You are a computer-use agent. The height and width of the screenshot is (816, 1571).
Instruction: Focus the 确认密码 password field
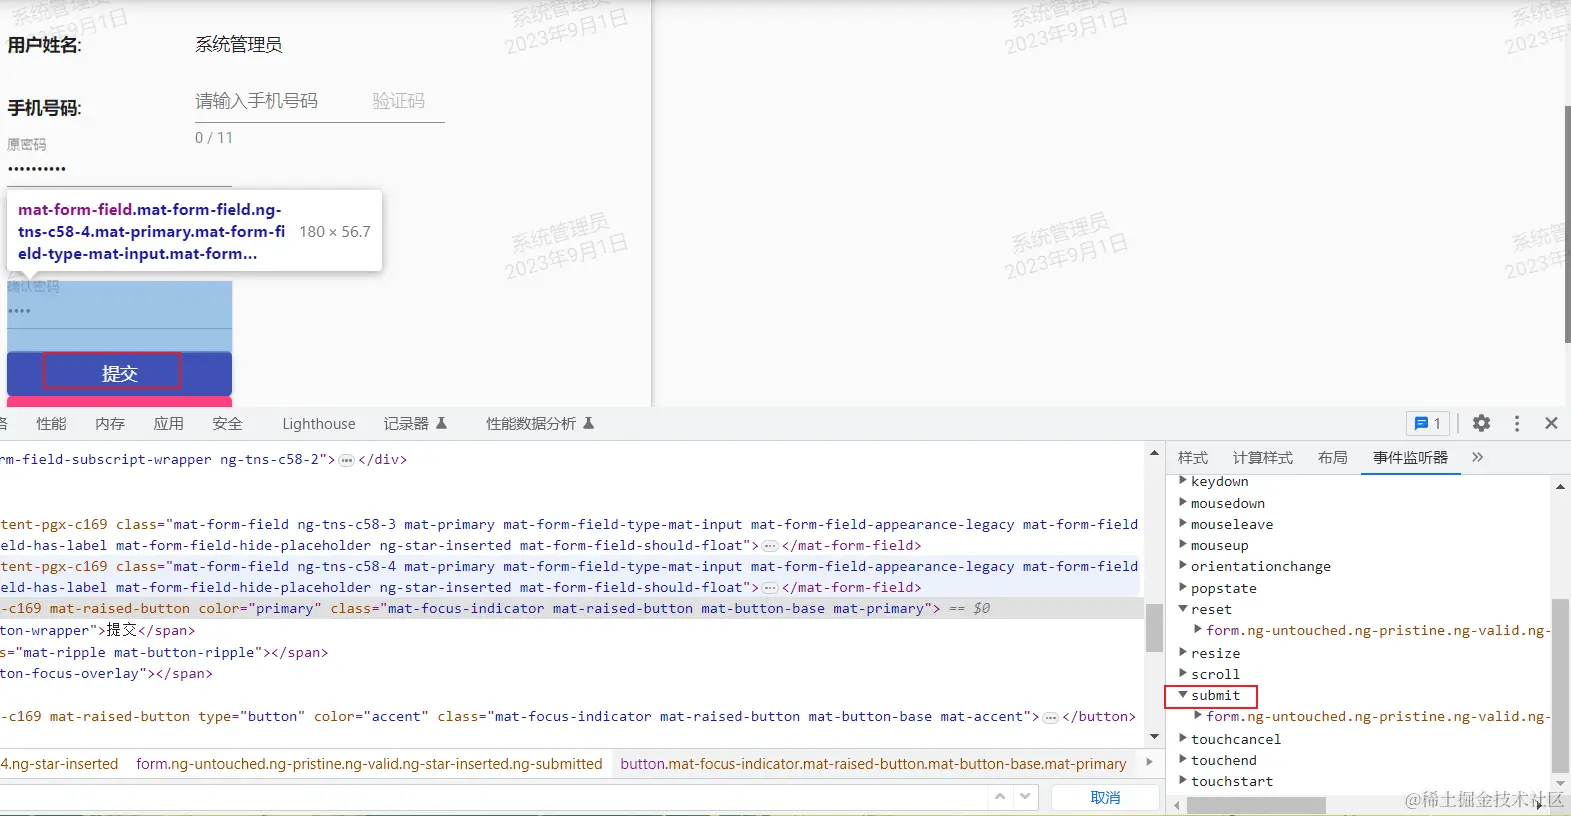click(119, 311)
